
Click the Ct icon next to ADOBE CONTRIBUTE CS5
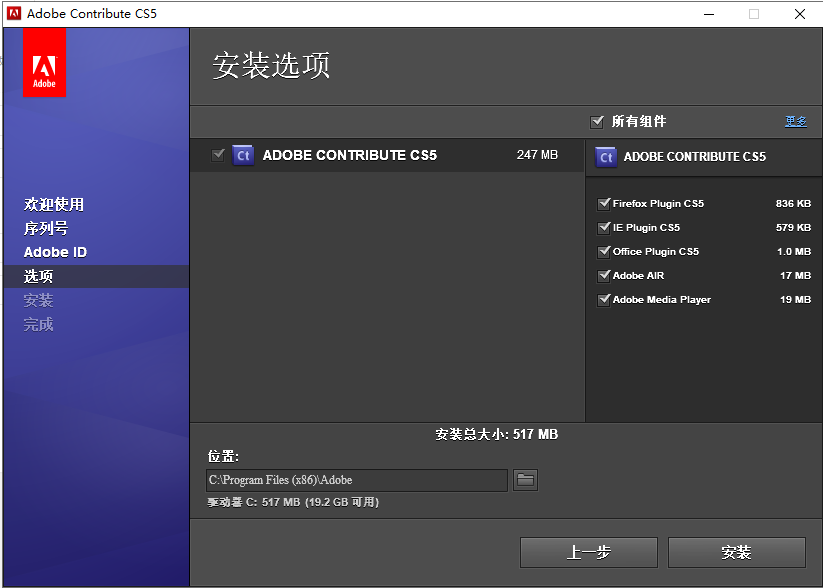click(242, 155)
